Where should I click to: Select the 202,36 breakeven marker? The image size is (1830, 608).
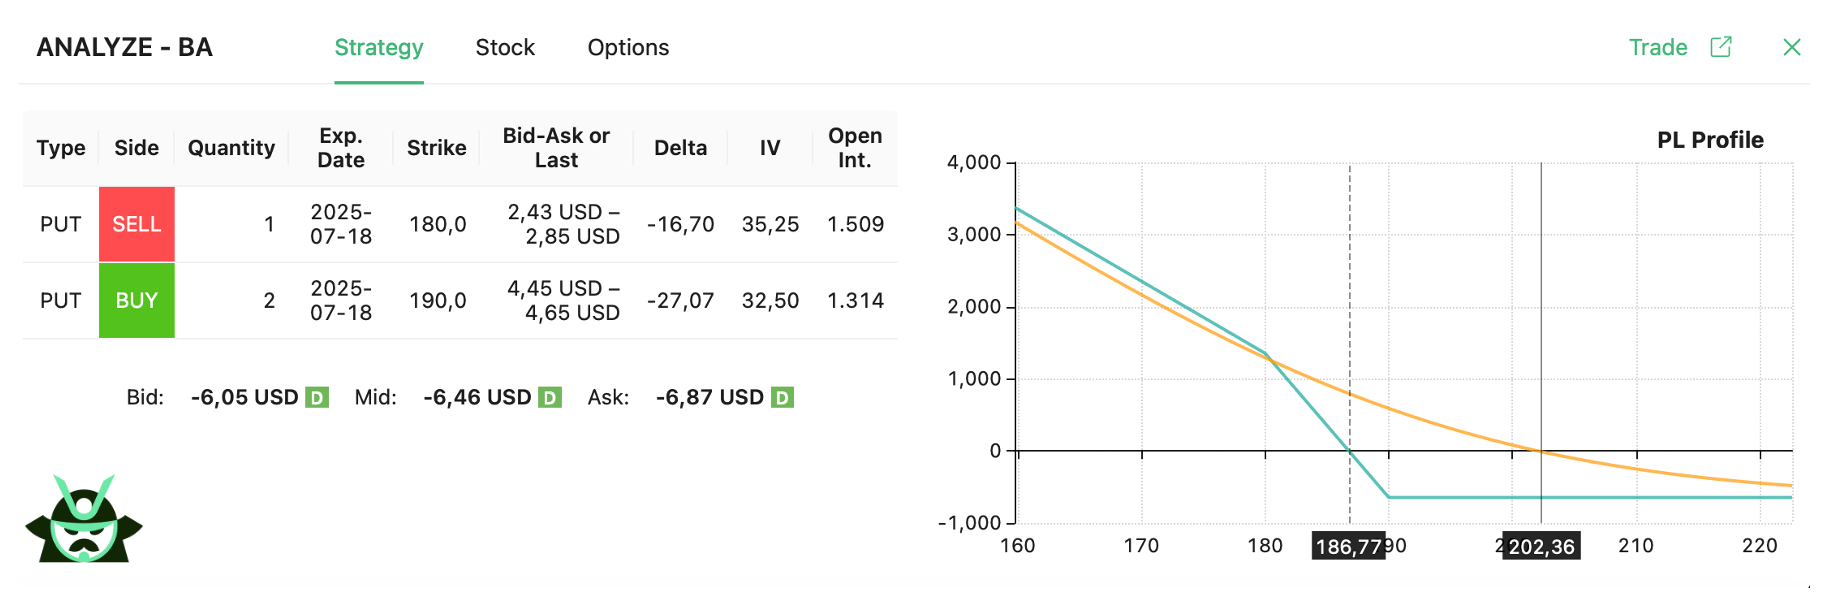tap(1540, 545)
